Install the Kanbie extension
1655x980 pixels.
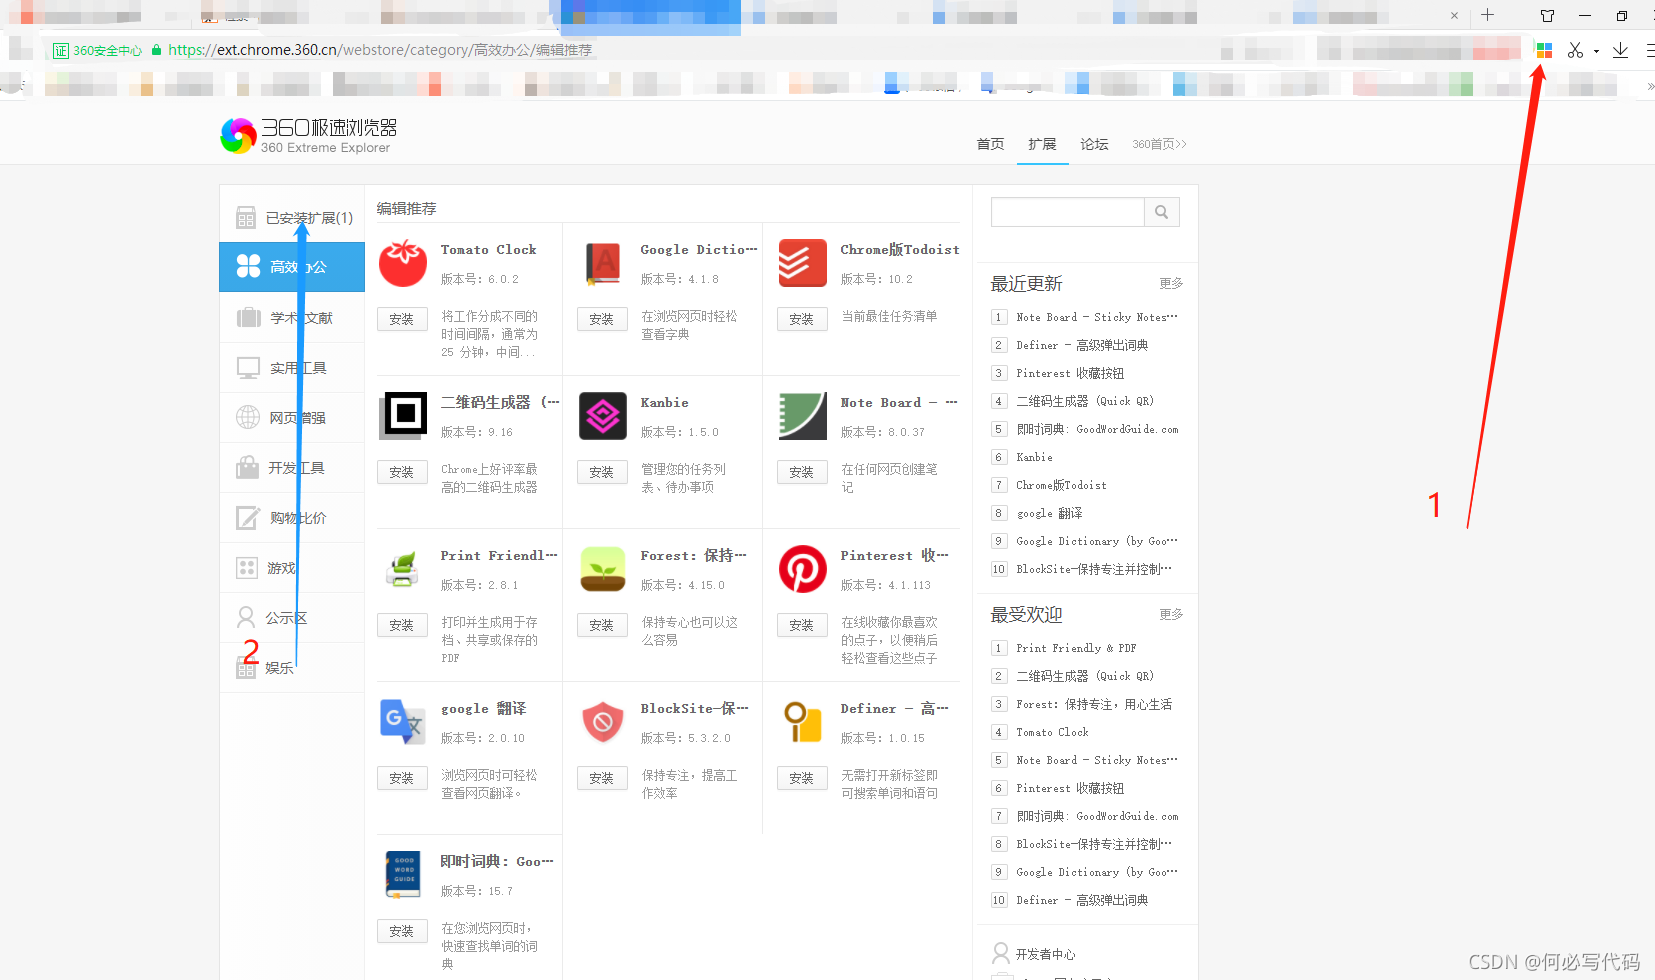click(602, 472)
